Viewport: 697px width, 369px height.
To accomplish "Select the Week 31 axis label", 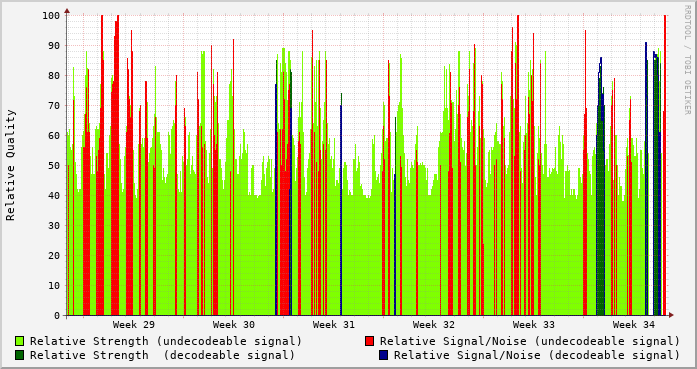I will pyautogui.click(x=334, y=325).
